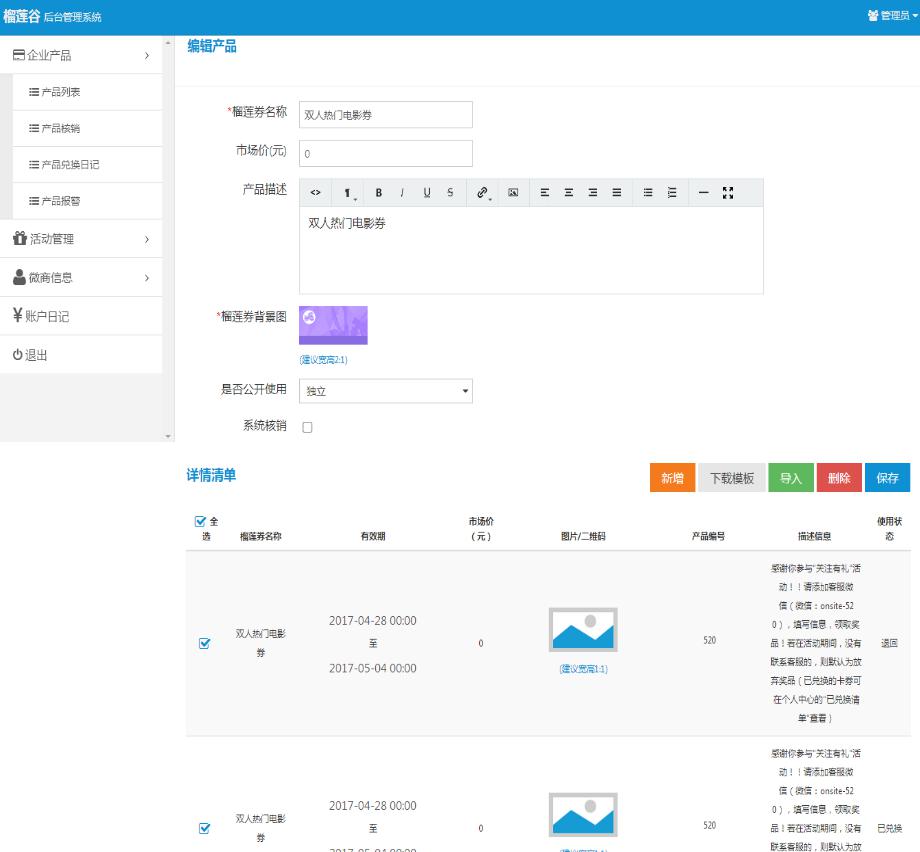
Task: Insert a hyperlink using the link icon
Action: pyautogui.click(x=483, y=192)
